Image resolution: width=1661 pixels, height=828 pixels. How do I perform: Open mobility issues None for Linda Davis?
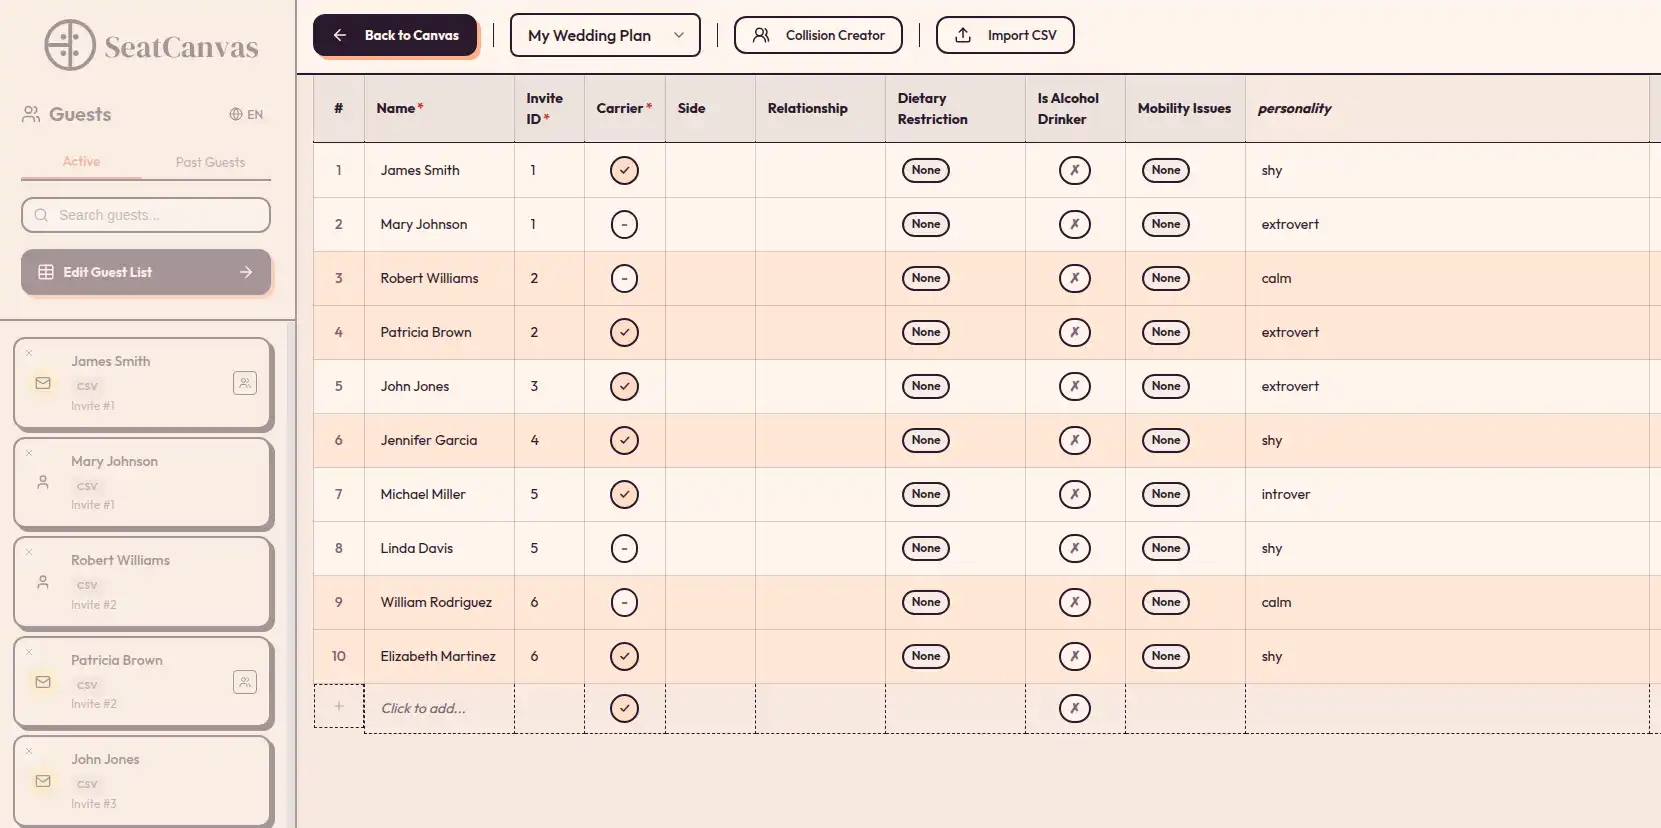(1166, 548)
